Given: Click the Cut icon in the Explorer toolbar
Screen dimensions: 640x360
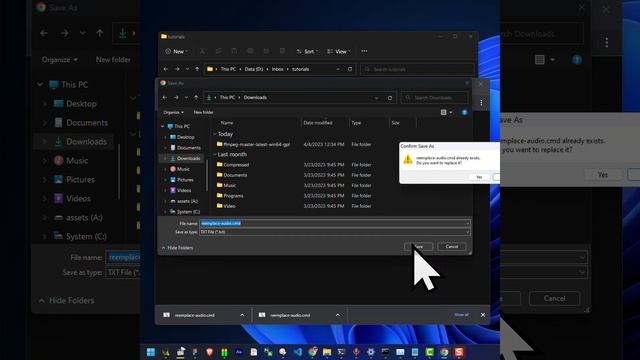Looking at the screenshot, I should [x=202, y=51].
